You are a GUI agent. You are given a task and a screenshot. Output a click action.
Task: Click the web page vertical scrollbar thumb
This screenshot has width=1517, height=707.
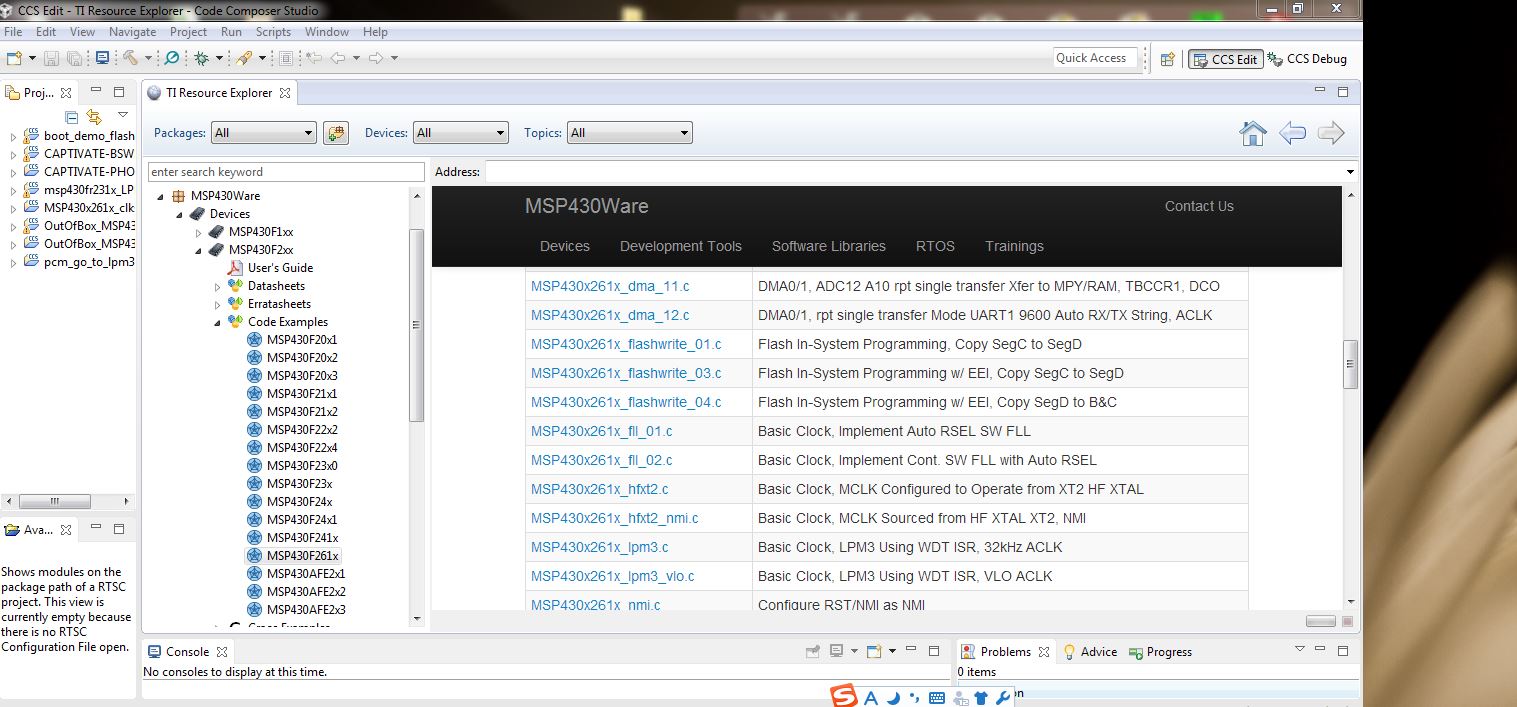click(1350, 364)
